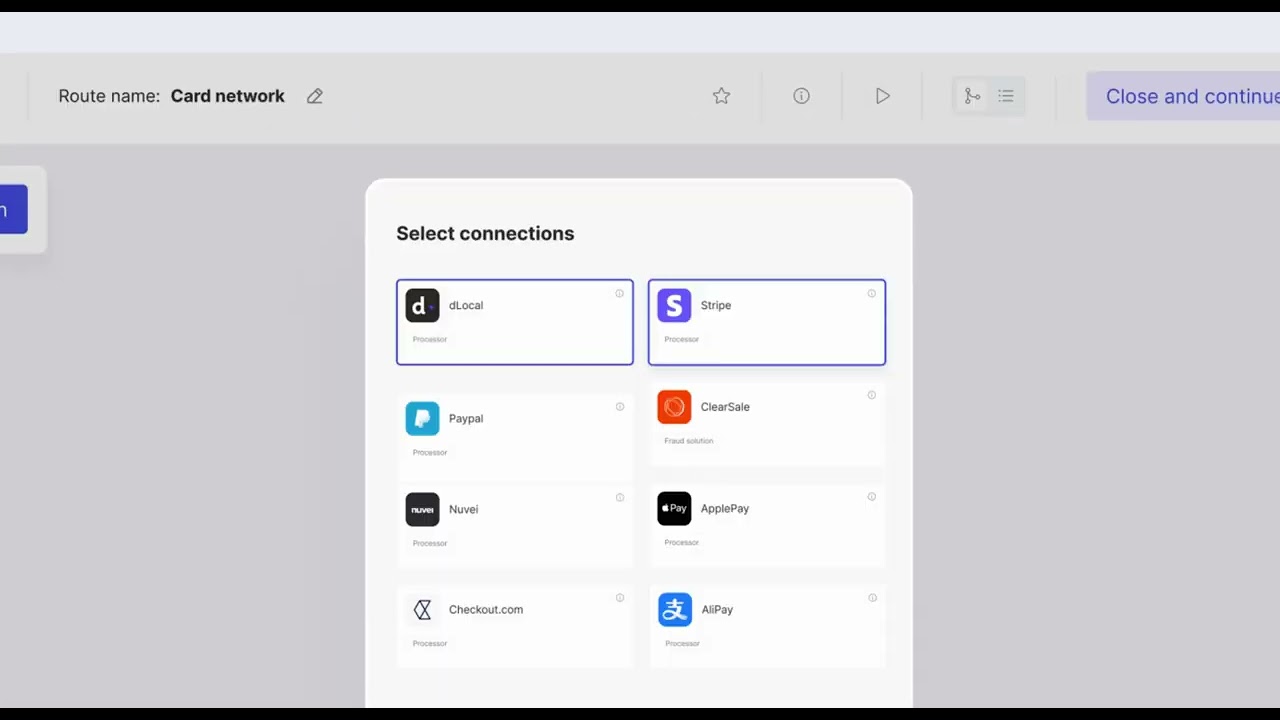Open info icon on ClearSale card
The height and width of the screenshot is (720, 1280).
872,395
